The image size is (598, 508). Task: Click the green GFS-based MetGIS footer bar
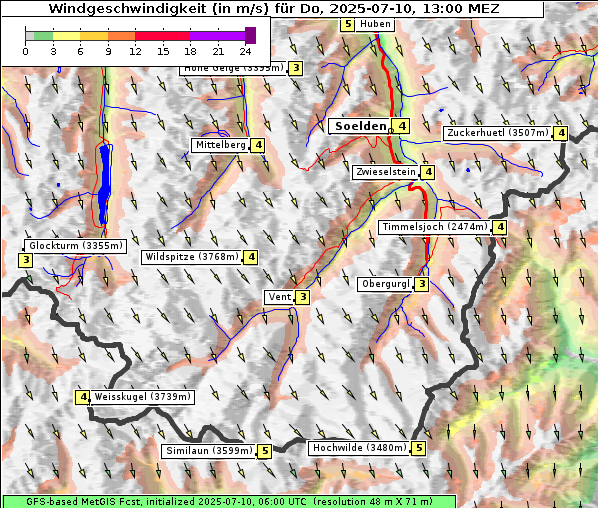tap(229, 502)
